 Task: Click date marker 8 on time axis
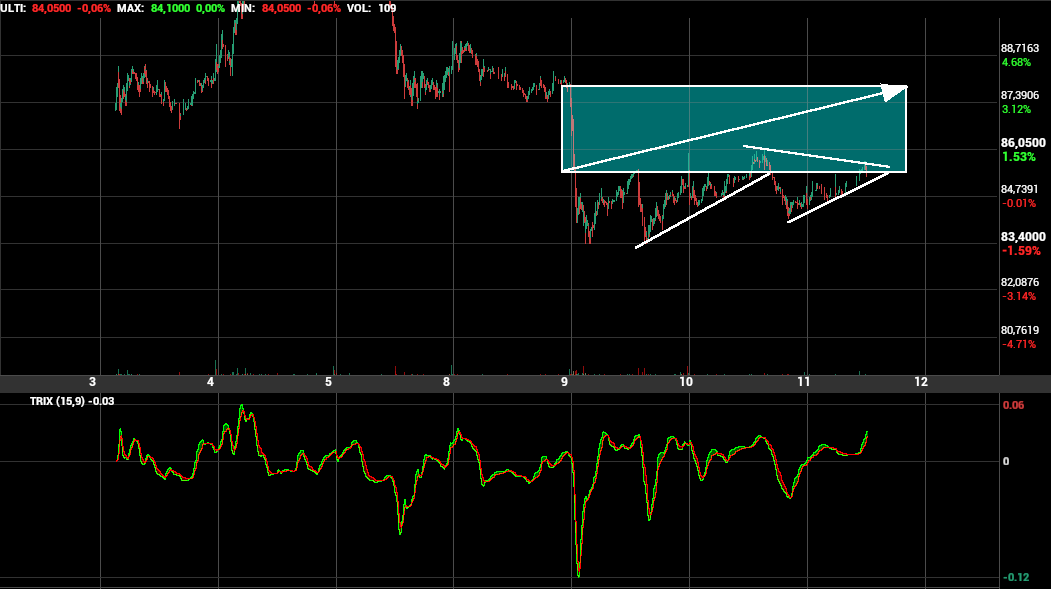click(x=446, y=382)
